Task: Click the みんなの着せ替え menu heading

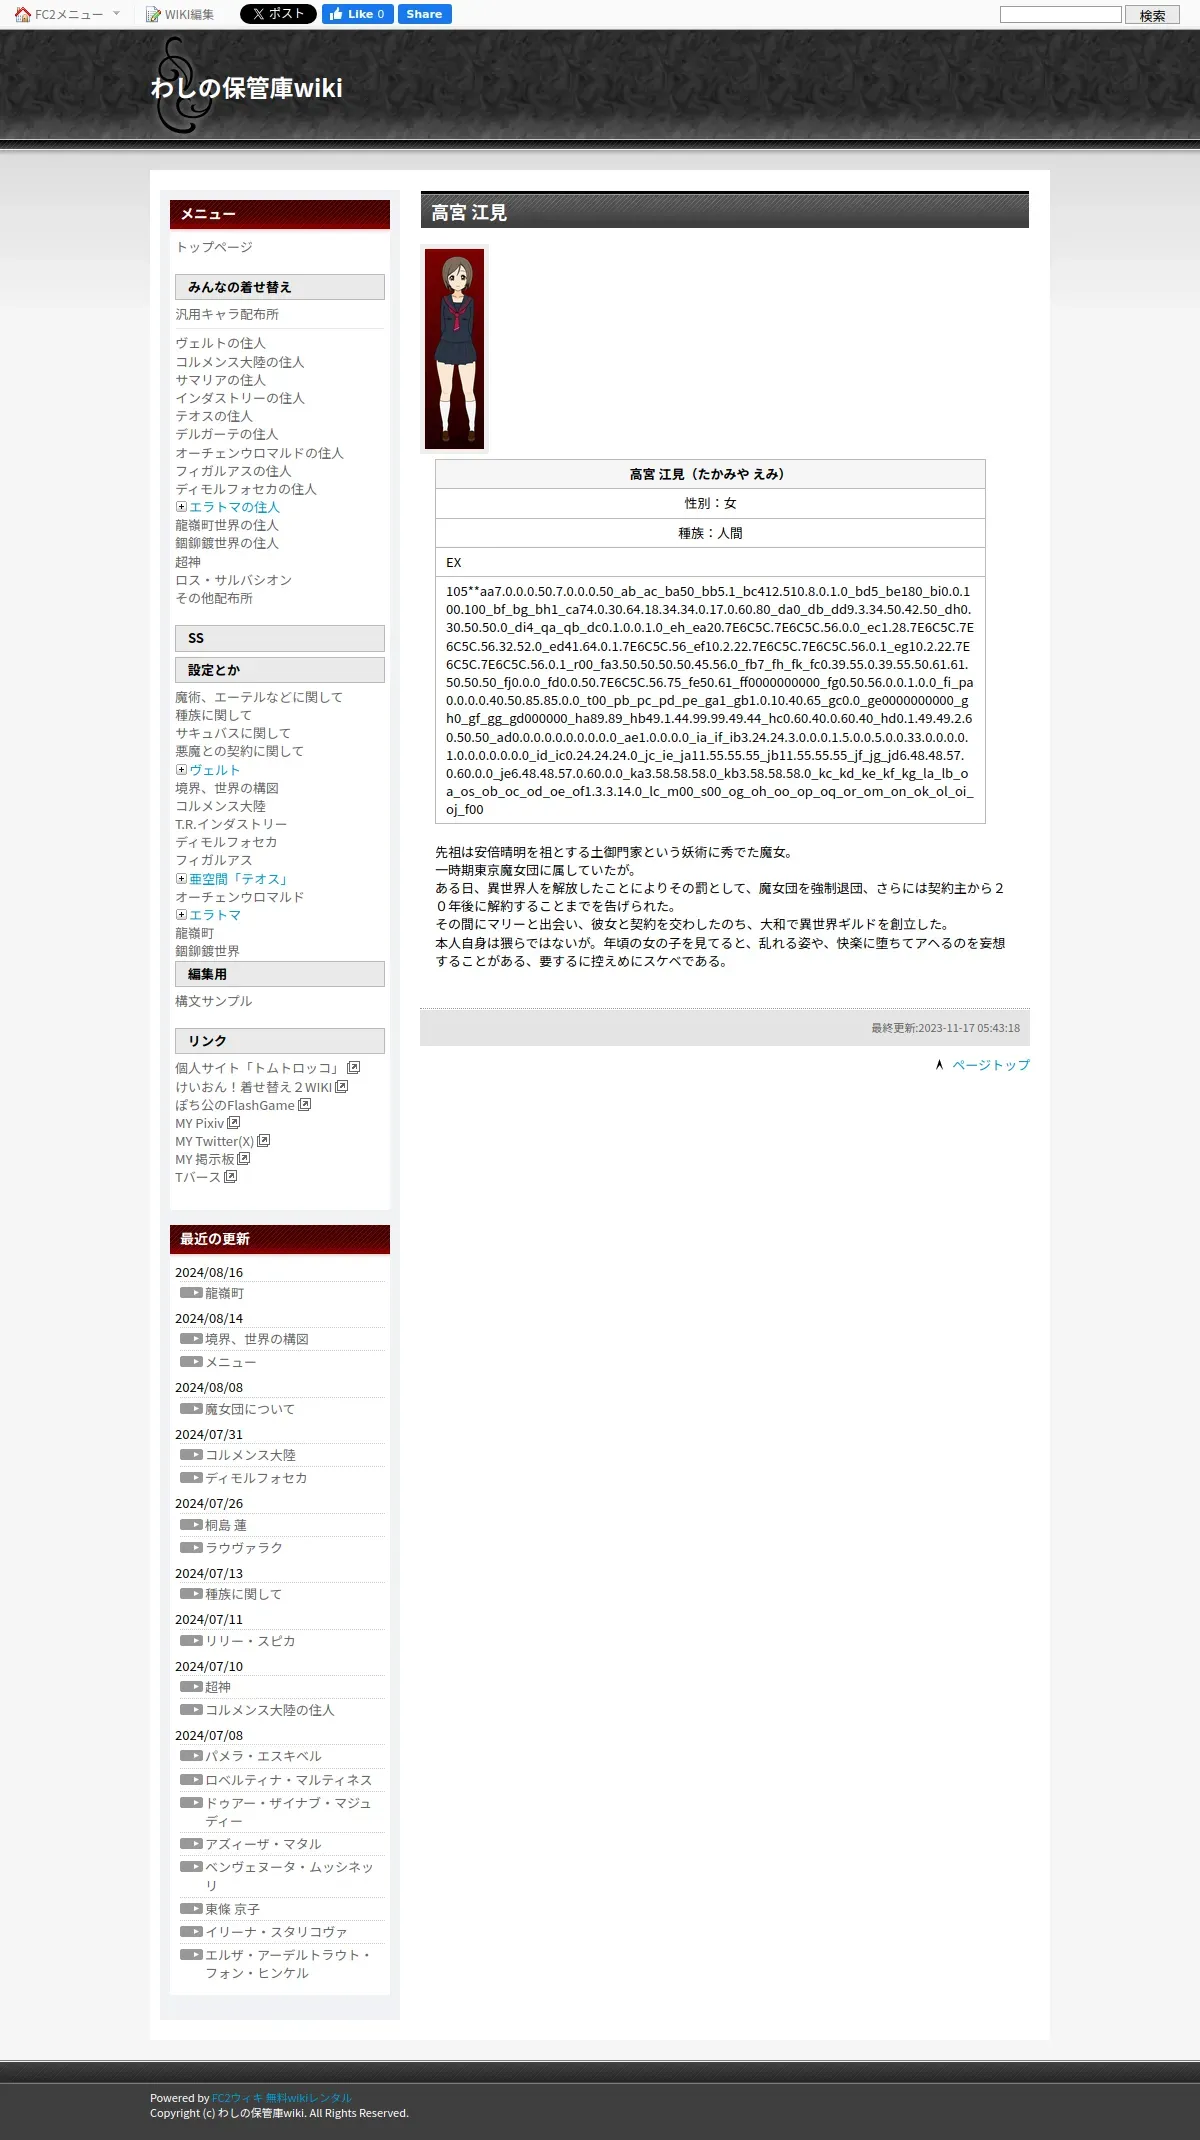Action: pos(280,287)
